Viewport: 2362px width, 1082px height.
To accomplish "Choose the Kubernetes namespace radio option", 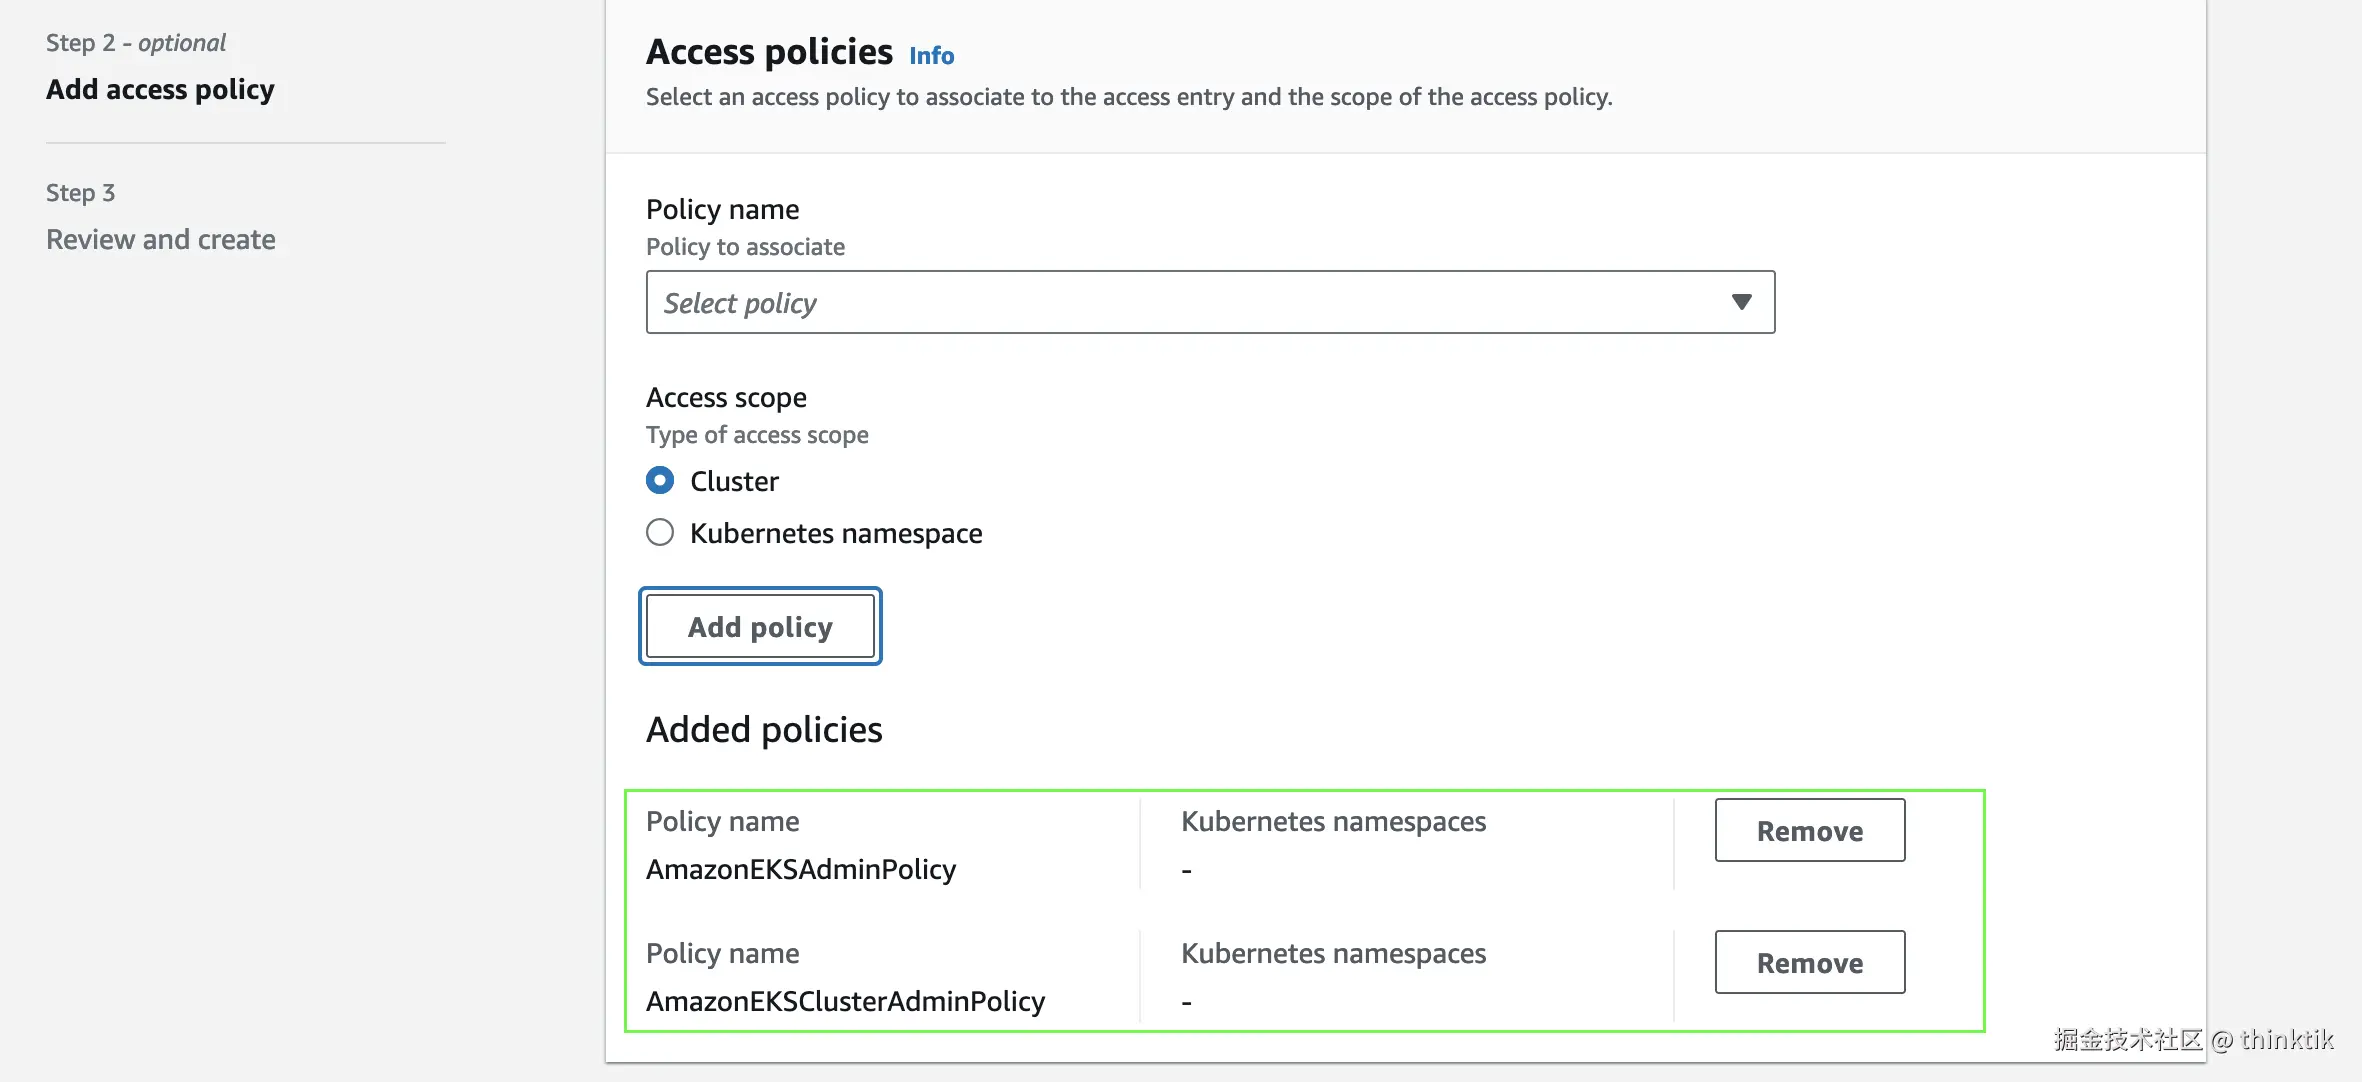I will [x=660, y=532].
